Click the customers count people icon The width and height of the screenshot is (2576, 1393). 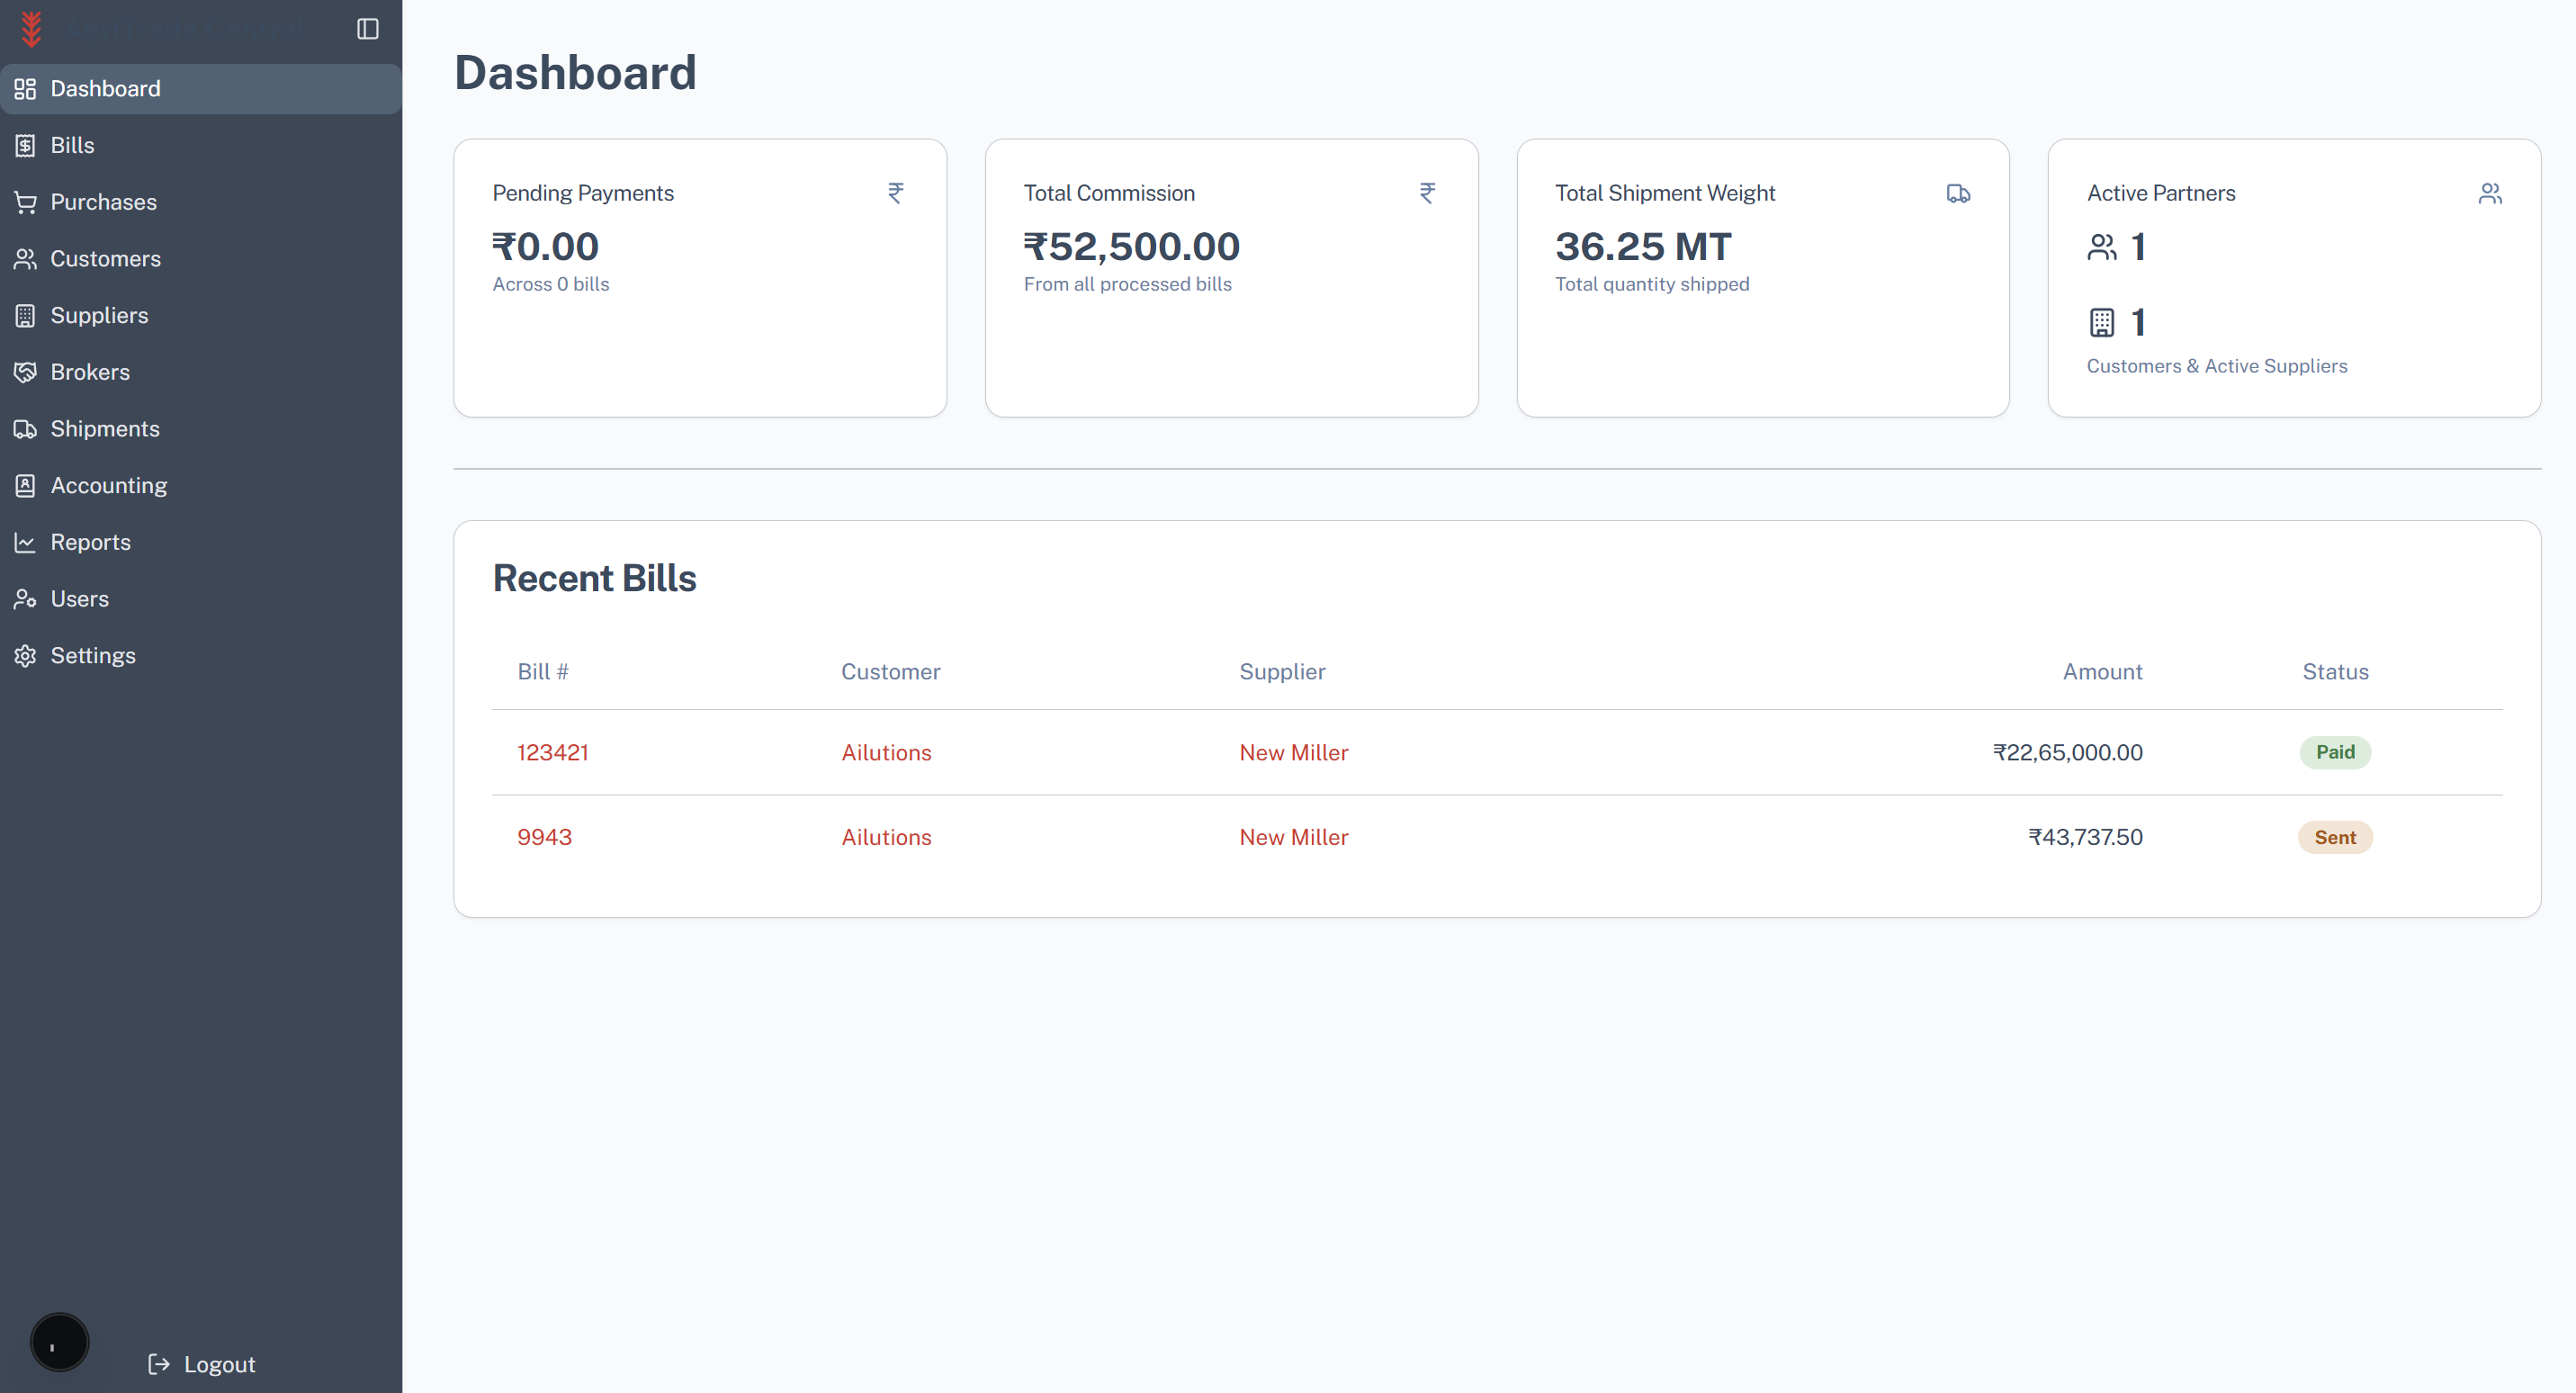(2102, 247)
